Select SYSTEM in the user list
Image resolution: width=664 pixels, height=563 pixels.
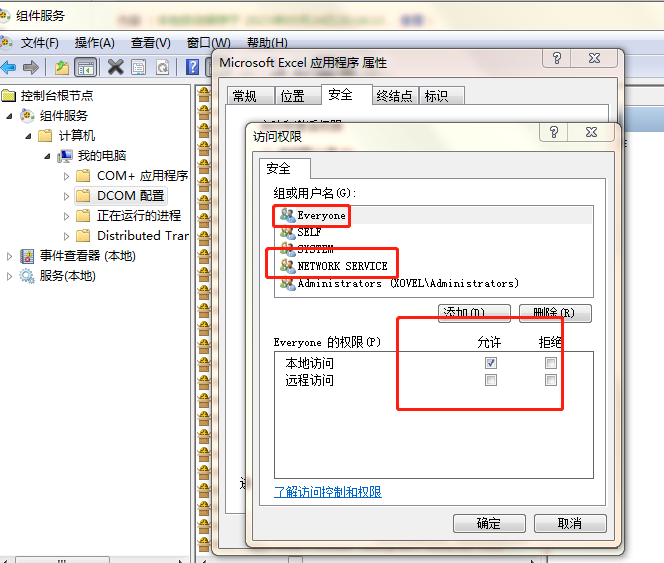tap(434, 249)
